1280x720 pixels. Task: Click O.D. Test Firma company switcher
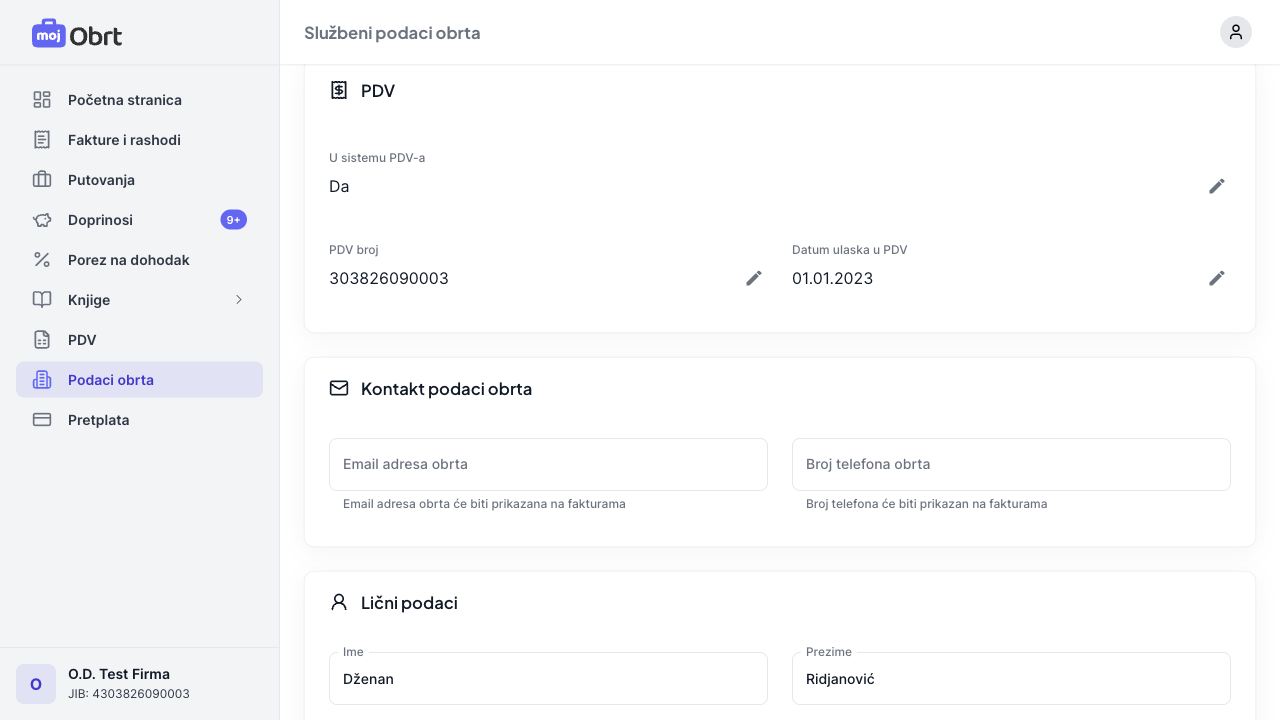[119, 684]
